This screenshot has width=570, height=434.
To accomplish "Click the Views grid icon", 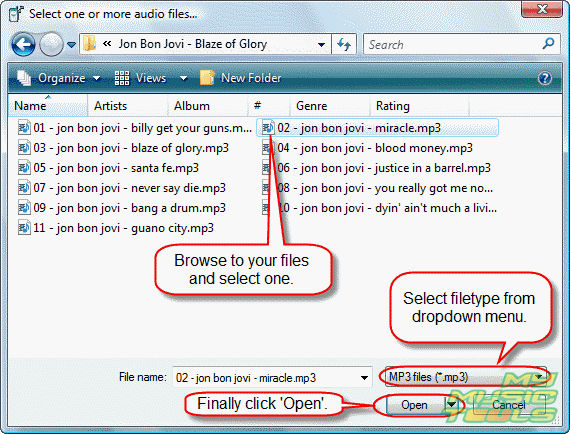I will [x=122, y=78].
